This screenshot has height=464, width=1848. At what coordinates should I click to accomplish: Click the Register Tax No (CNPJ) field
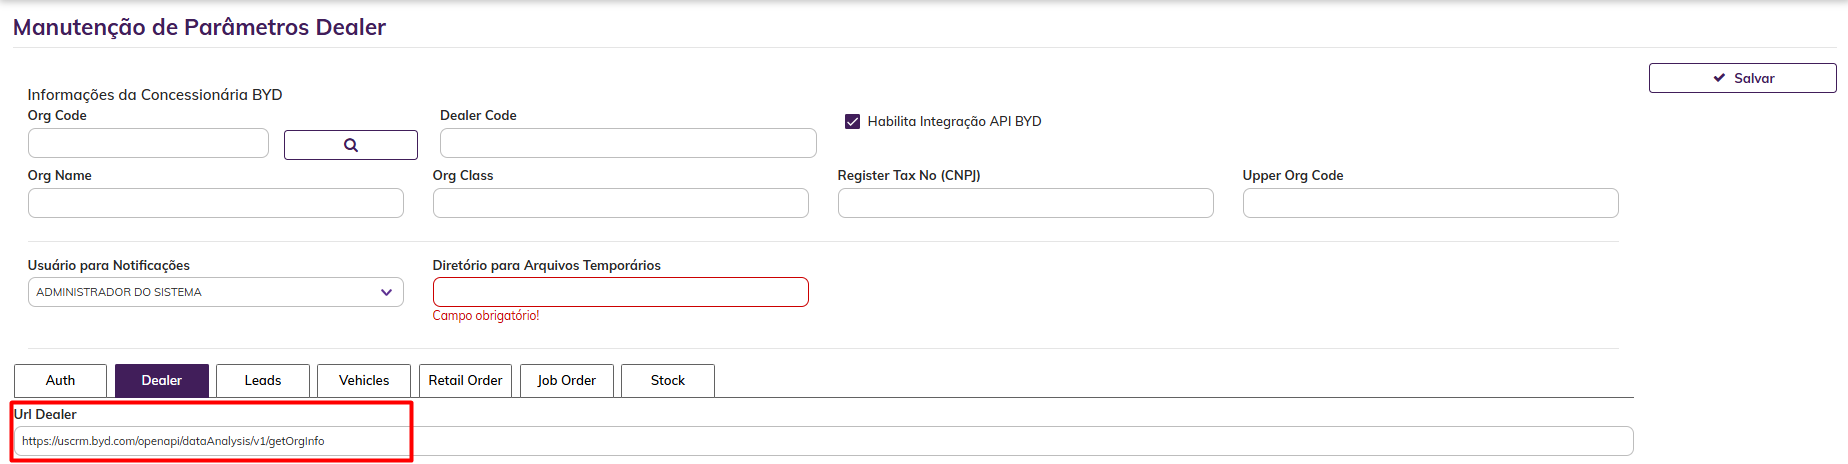[1025, 203]
